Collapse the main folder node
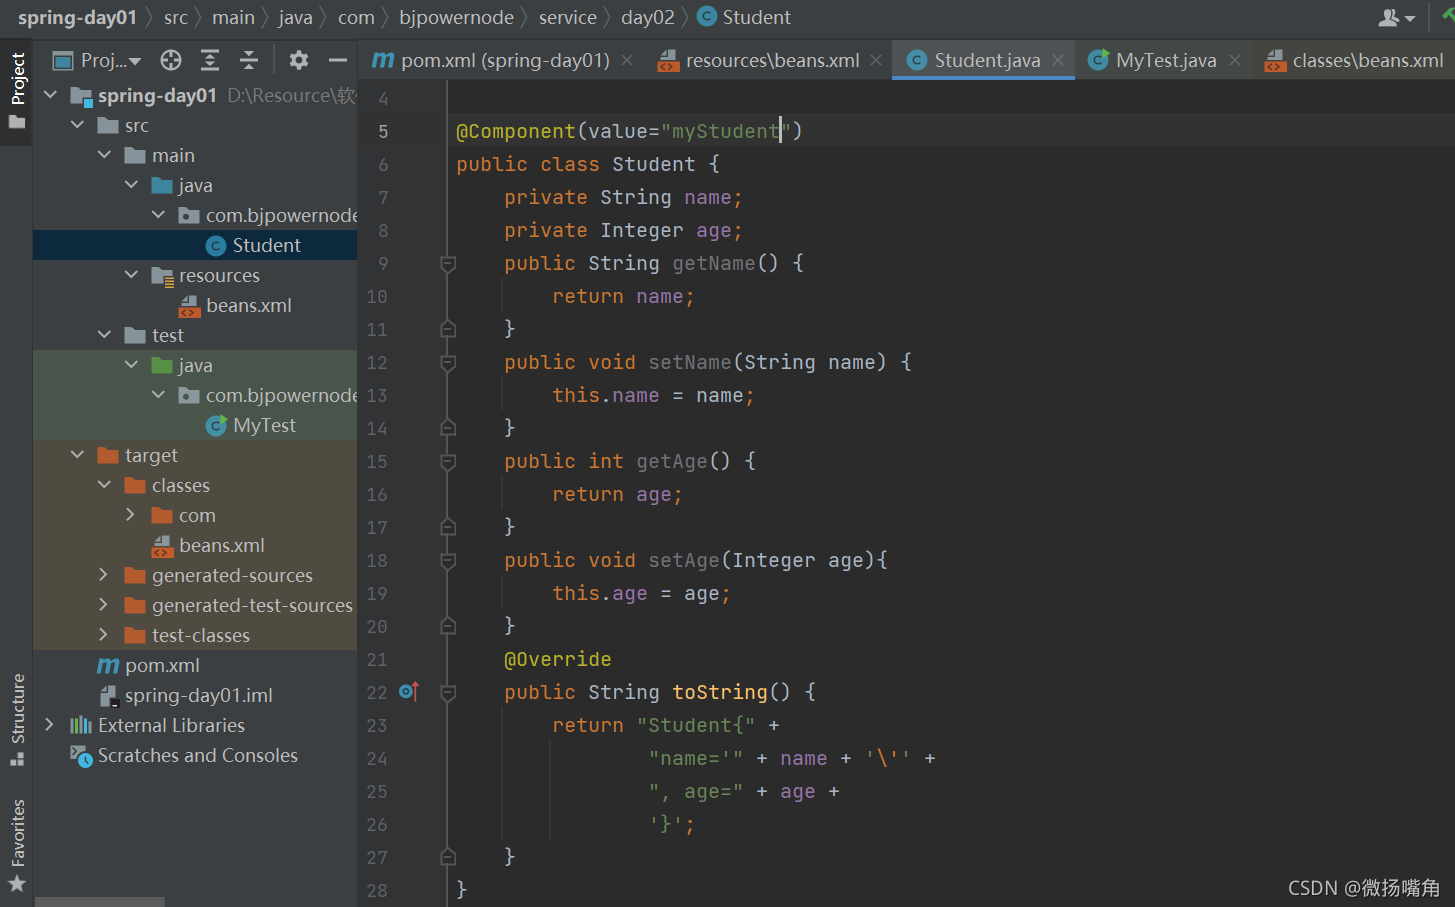 (105, 155)
